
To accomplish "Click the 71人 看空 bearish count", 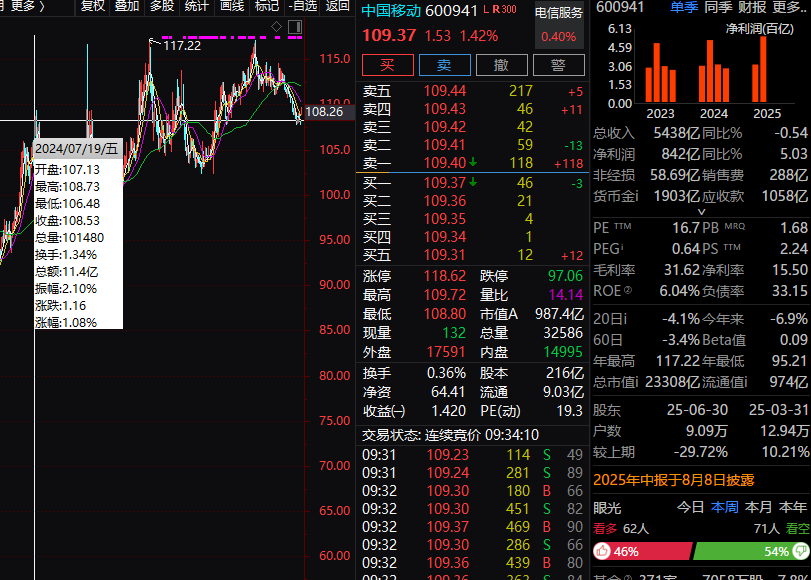I will pyautogui.click(x=782, y=529).
